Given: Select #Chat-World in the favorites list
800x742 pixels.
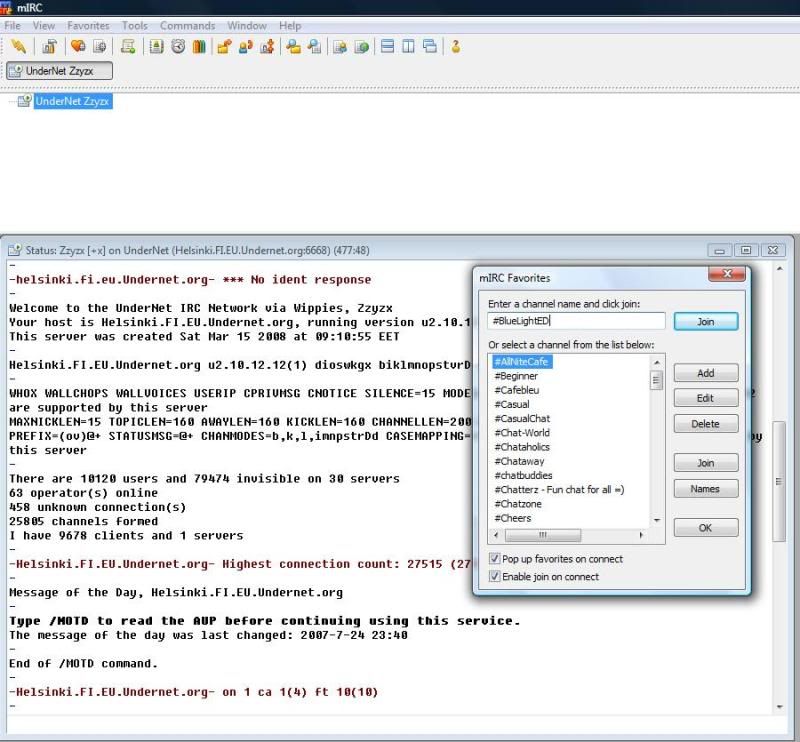Looking at the screenshot, I should (522, 433).
